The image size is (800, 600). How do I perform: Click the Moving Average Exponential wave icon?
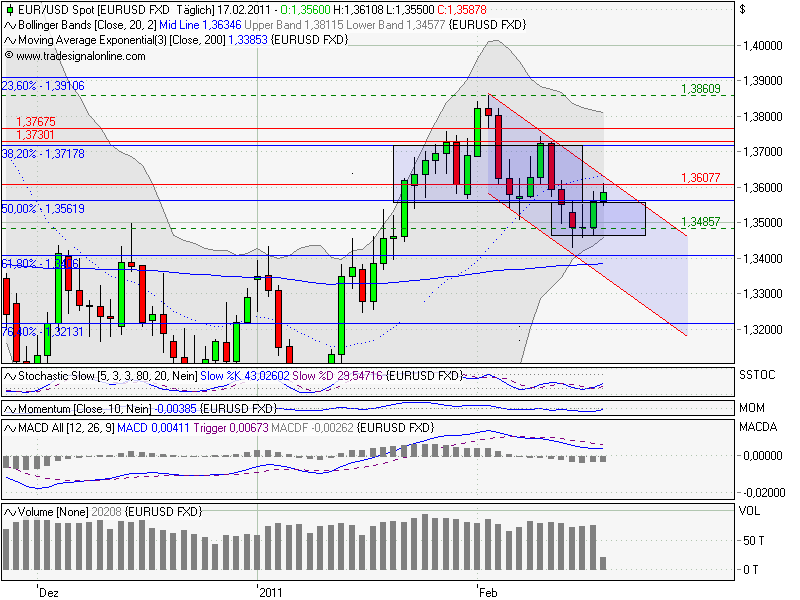tap(9, 38)
